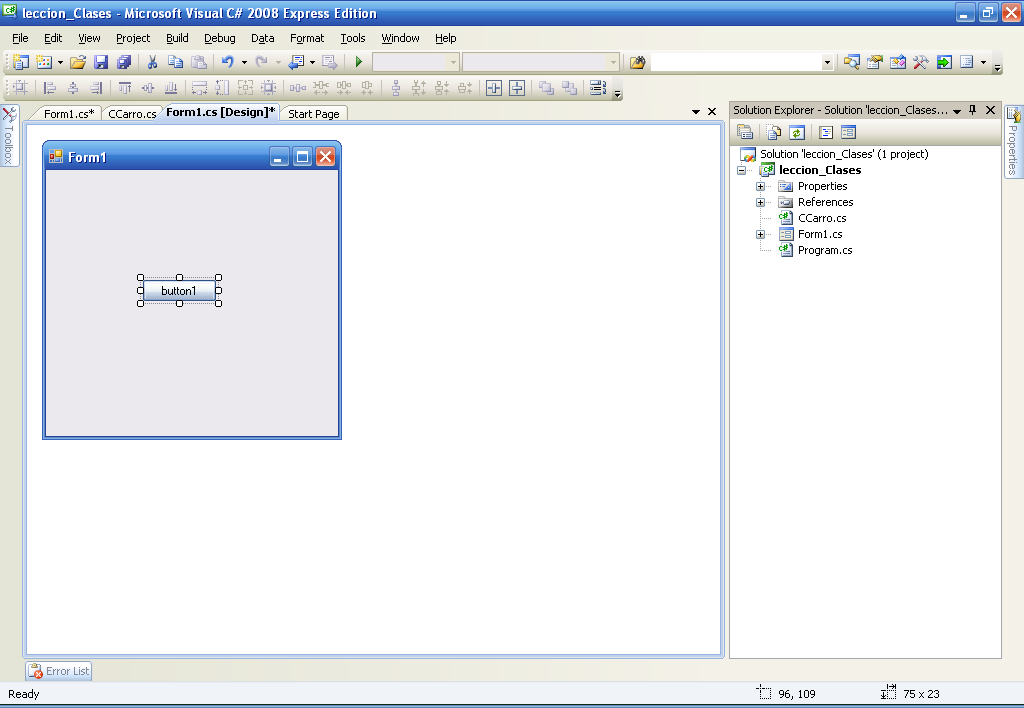
Task: Click inside the find text box
Action: 736,62
